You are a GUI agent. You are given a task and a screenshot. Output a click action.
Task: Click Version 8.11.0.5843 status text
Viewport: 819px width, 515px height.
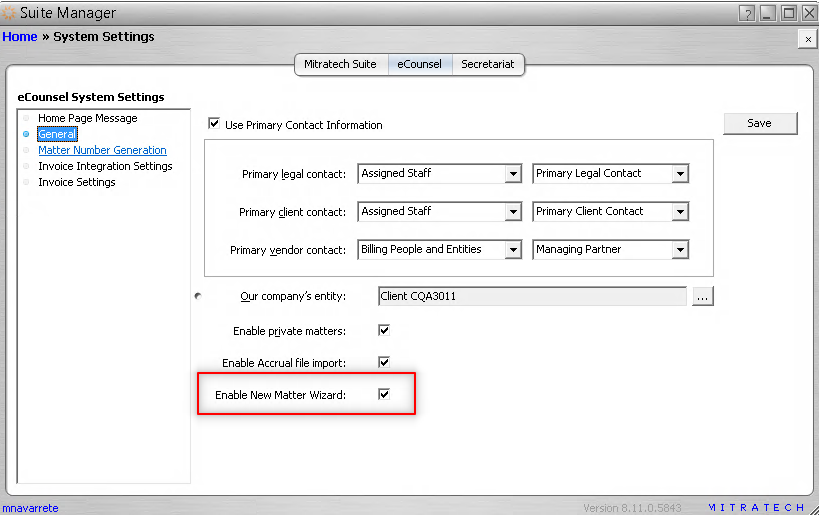click(632, 508)
